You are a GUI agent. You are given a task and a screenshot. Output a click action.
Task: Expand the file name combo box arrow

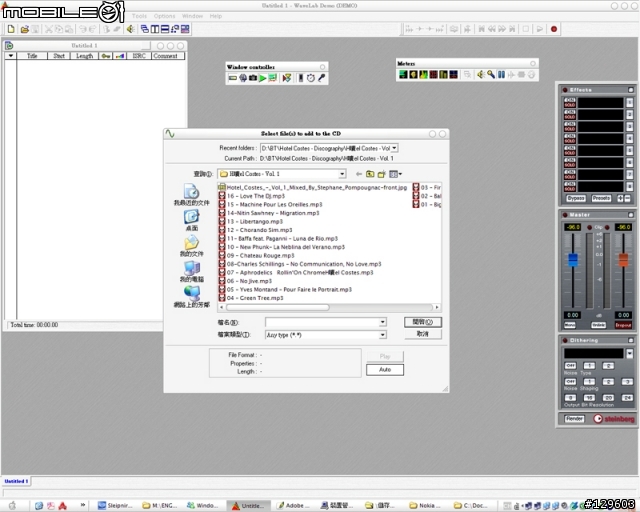point(382,322)
